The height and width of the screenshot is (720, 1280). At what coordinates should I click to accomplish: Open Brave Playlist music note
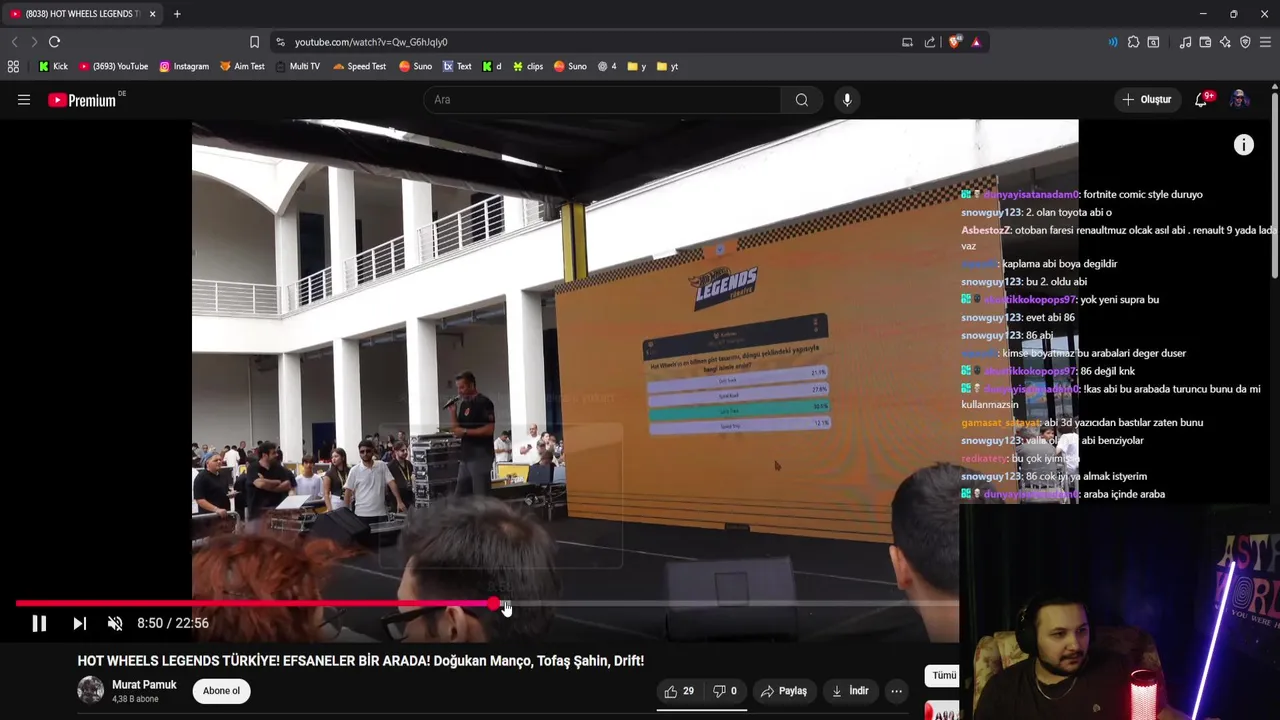(x=1185, y=42)
